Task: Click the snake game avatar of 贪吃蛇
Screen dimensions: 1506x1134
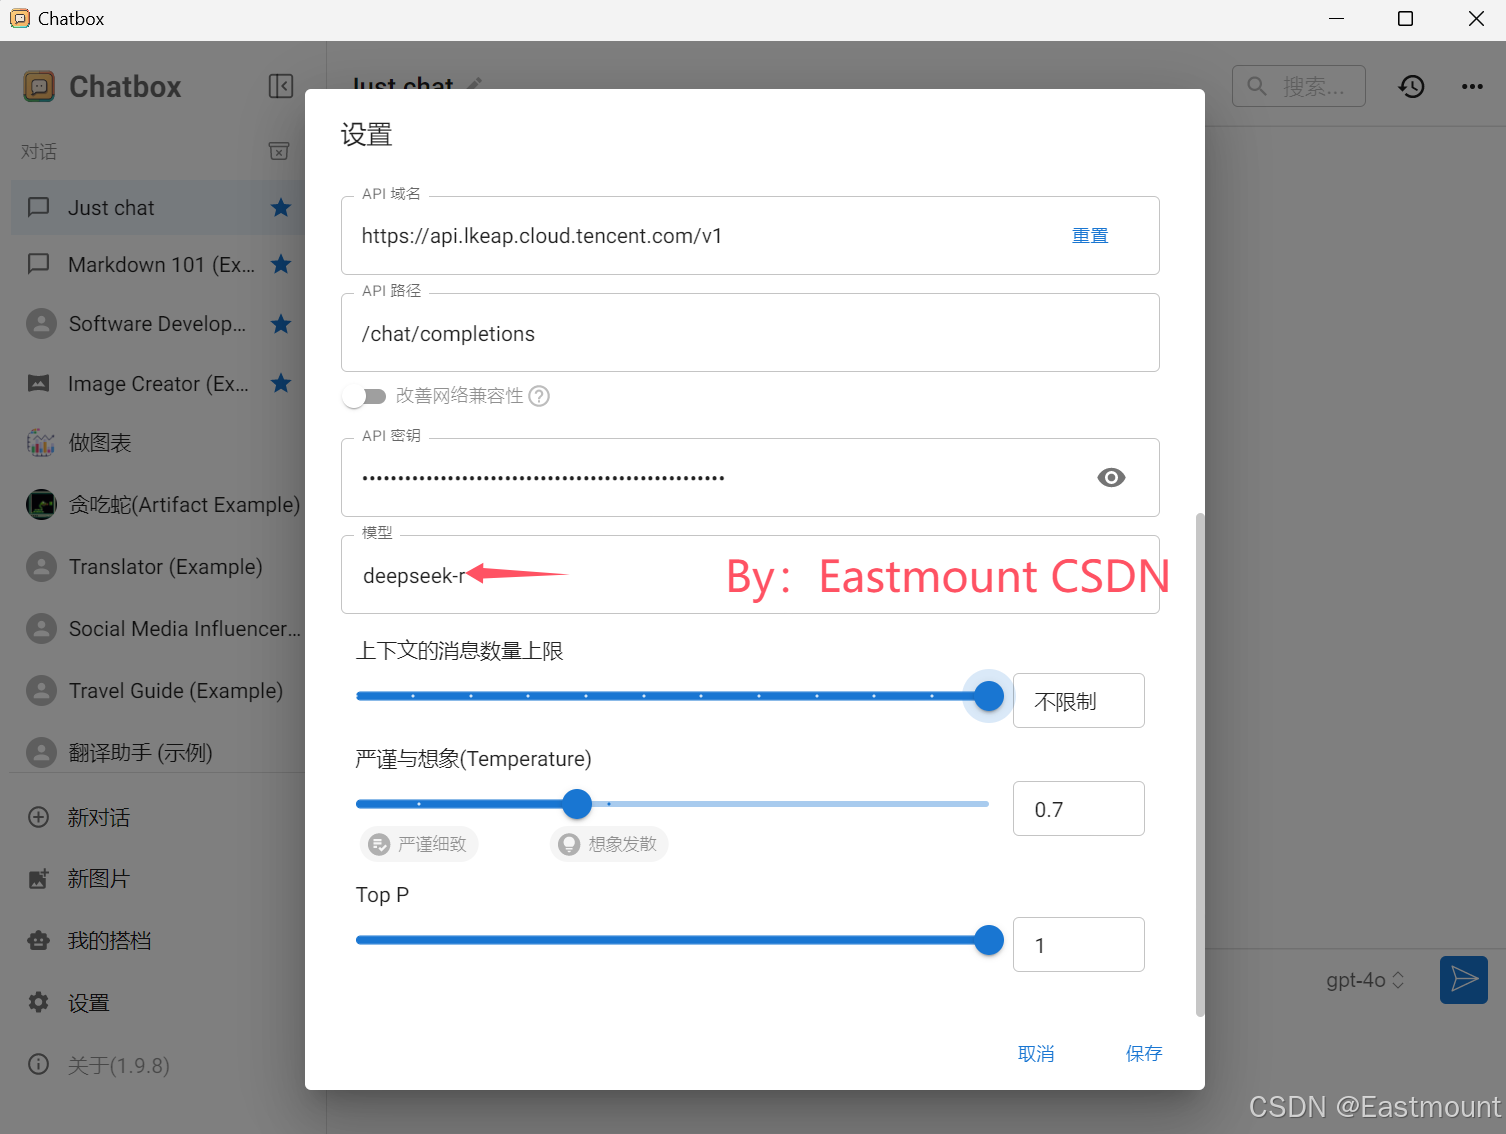Action: [x=41, y=504]
